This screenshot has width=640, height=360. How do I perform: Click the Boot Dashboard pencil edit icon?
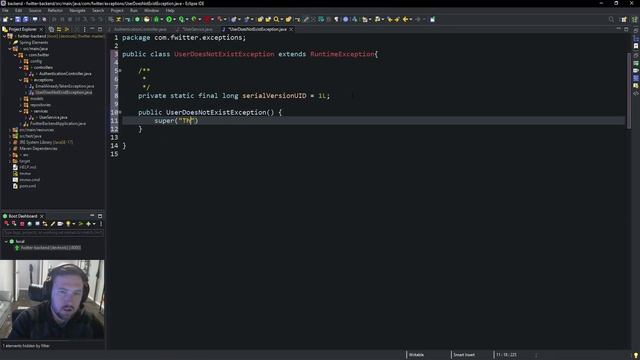(53, 224)
